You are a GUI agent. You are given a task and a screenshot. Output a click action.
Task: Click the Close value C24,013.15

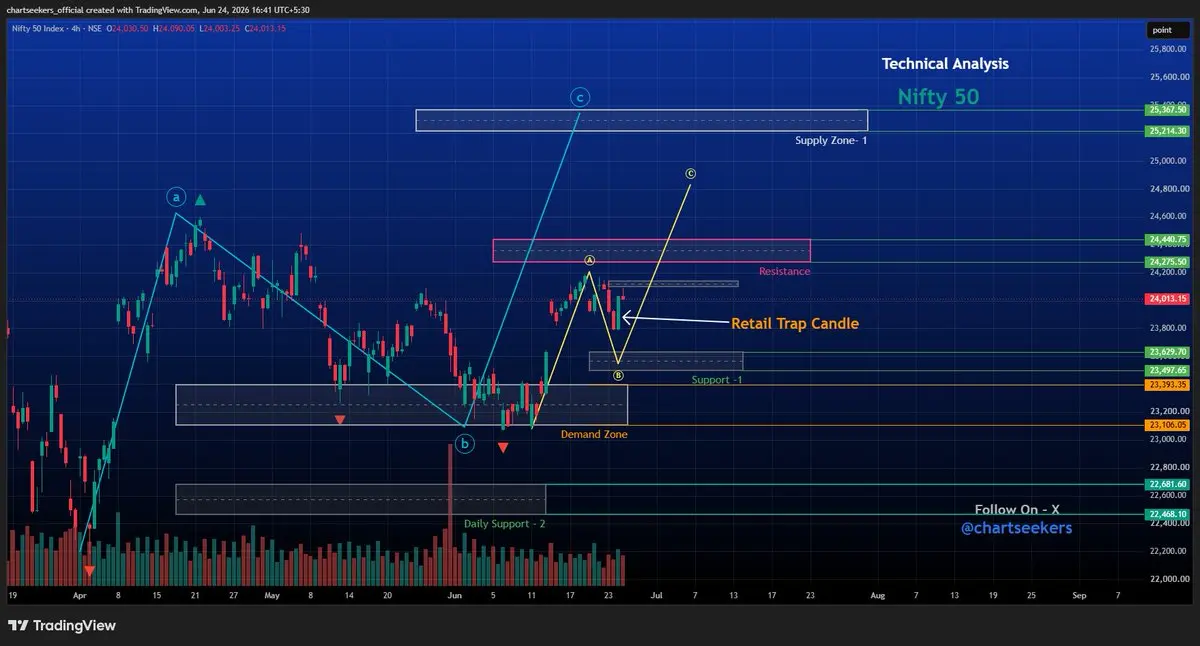tap(267, 28)
